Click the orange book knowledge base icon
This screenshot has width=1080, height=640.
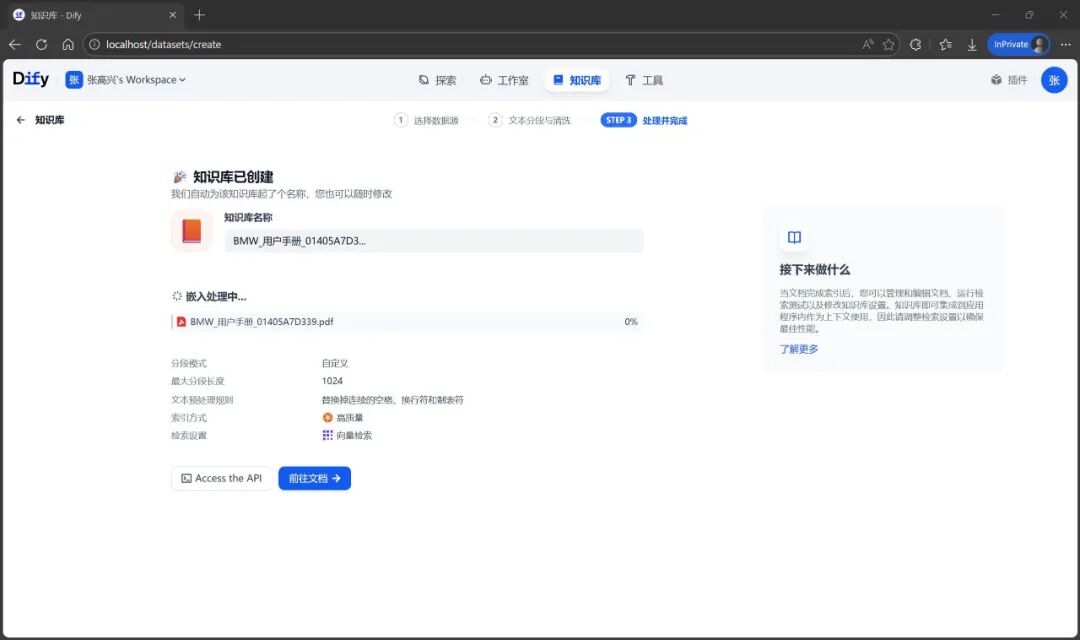[191, 230]
